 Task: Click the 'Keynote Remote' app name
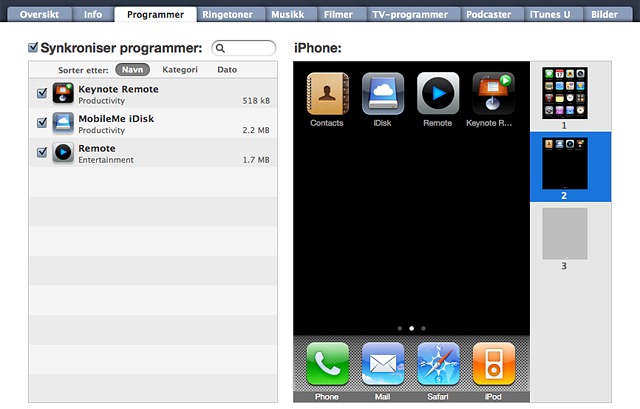coord(118,89)
